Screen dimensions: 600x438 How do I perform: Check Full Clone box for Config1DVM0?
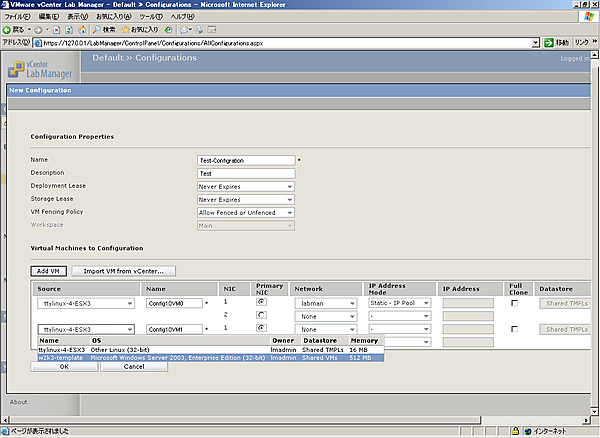[x=513, y=302]
